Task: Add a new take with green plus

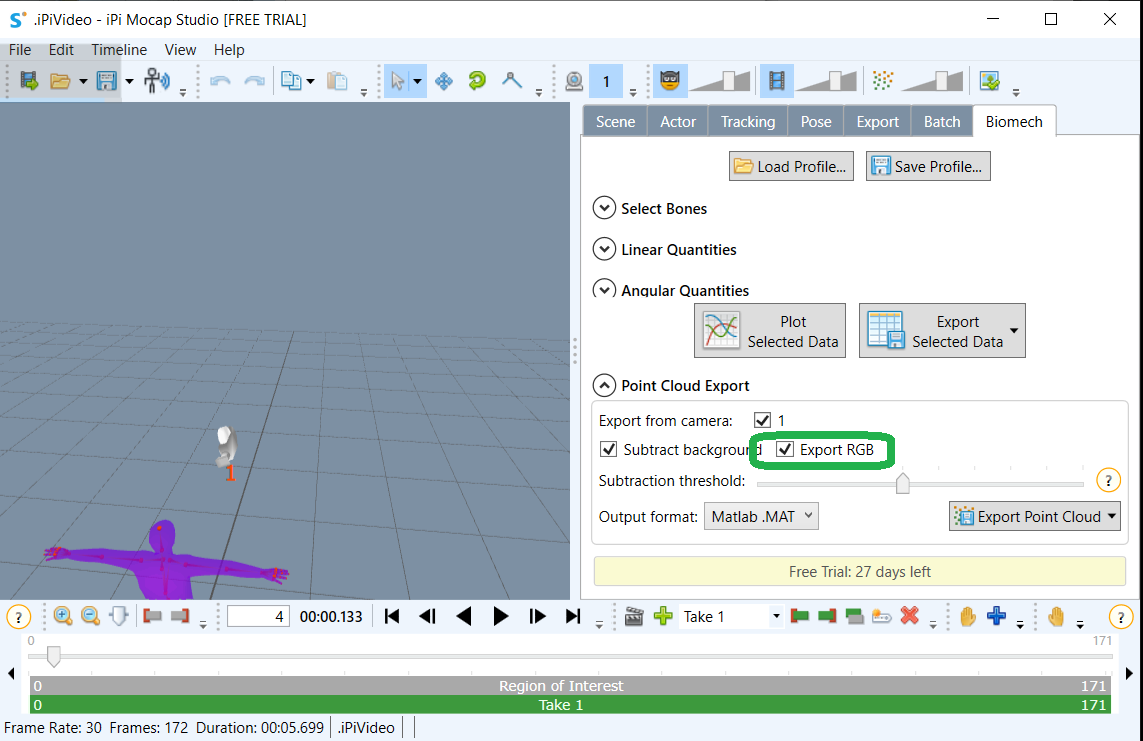Action: pyautogui.click(x=663, y=616)
